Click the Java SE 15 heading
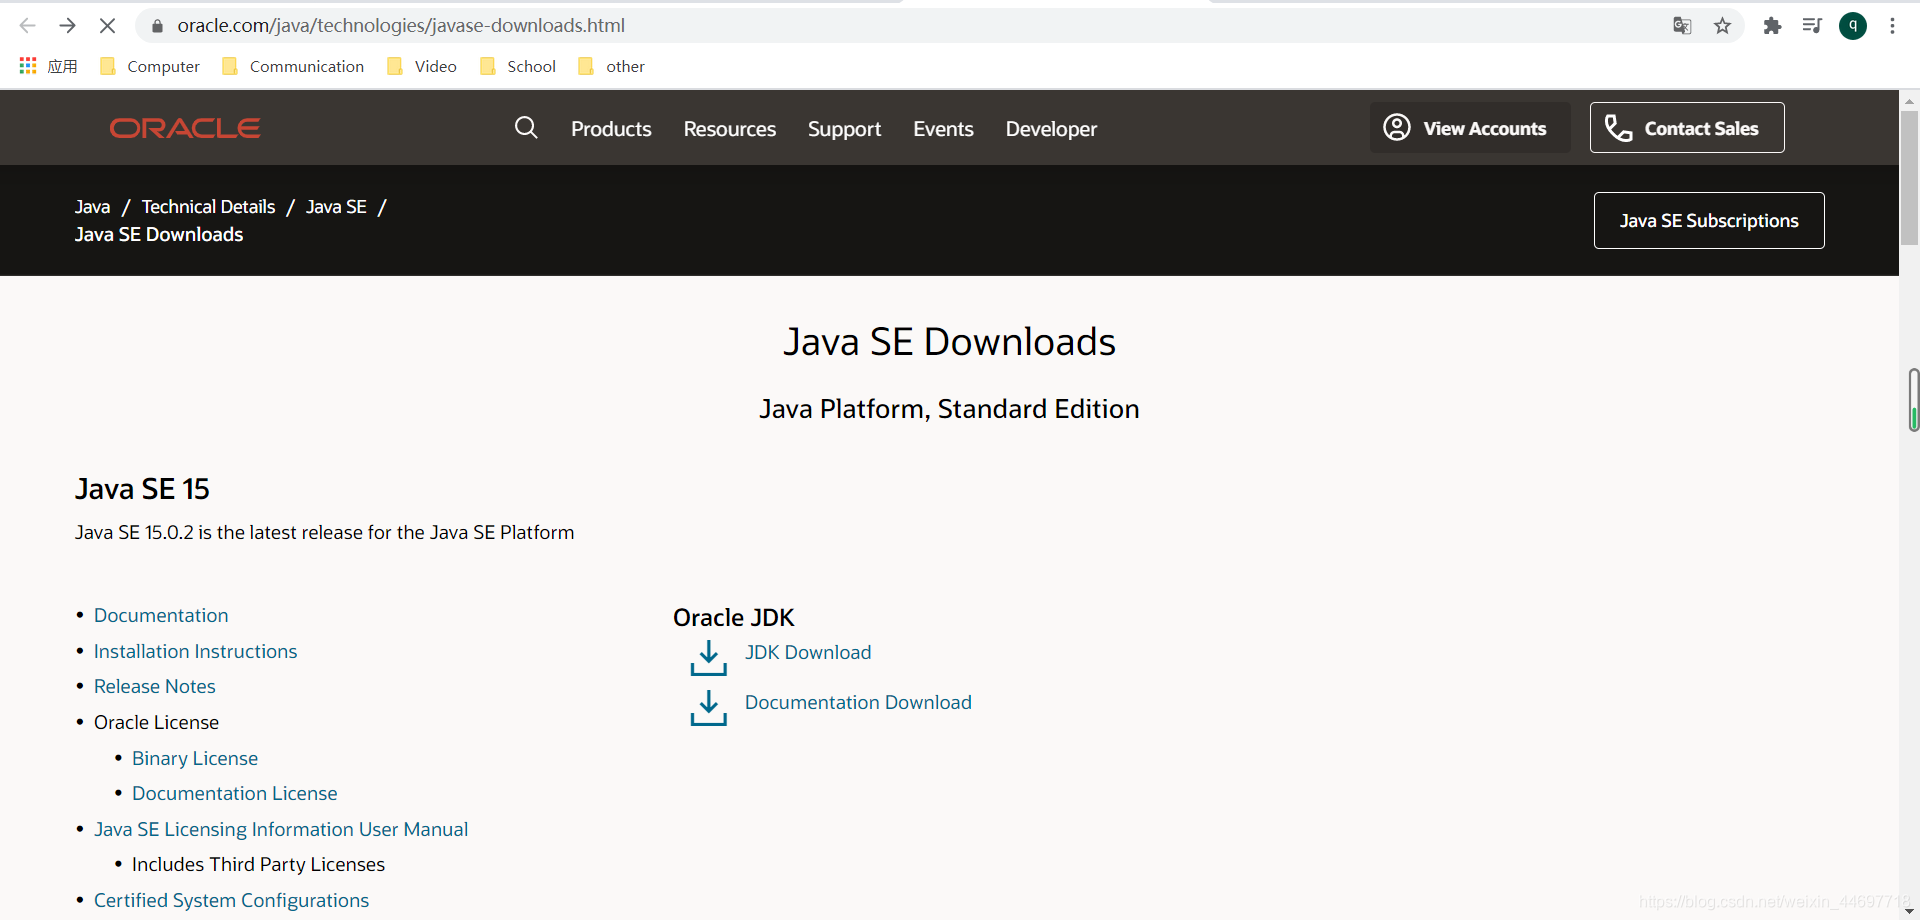The height and width of the screenshot is (920, 1920). (x=142, y=489)
